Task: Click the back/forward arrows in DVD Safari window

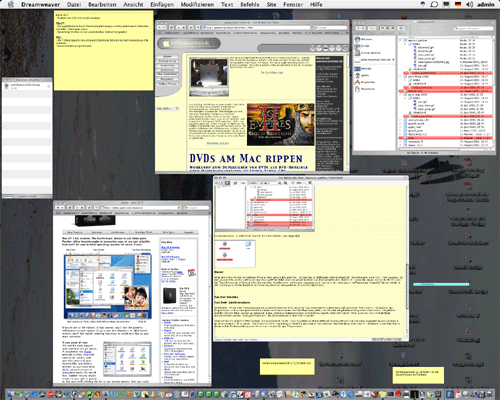Action: (162, 27)
